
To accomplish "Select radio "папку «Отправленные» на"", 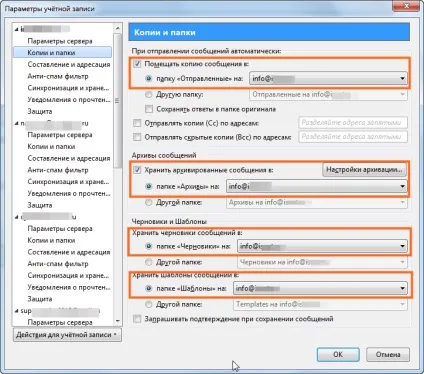I will point(149,79).
